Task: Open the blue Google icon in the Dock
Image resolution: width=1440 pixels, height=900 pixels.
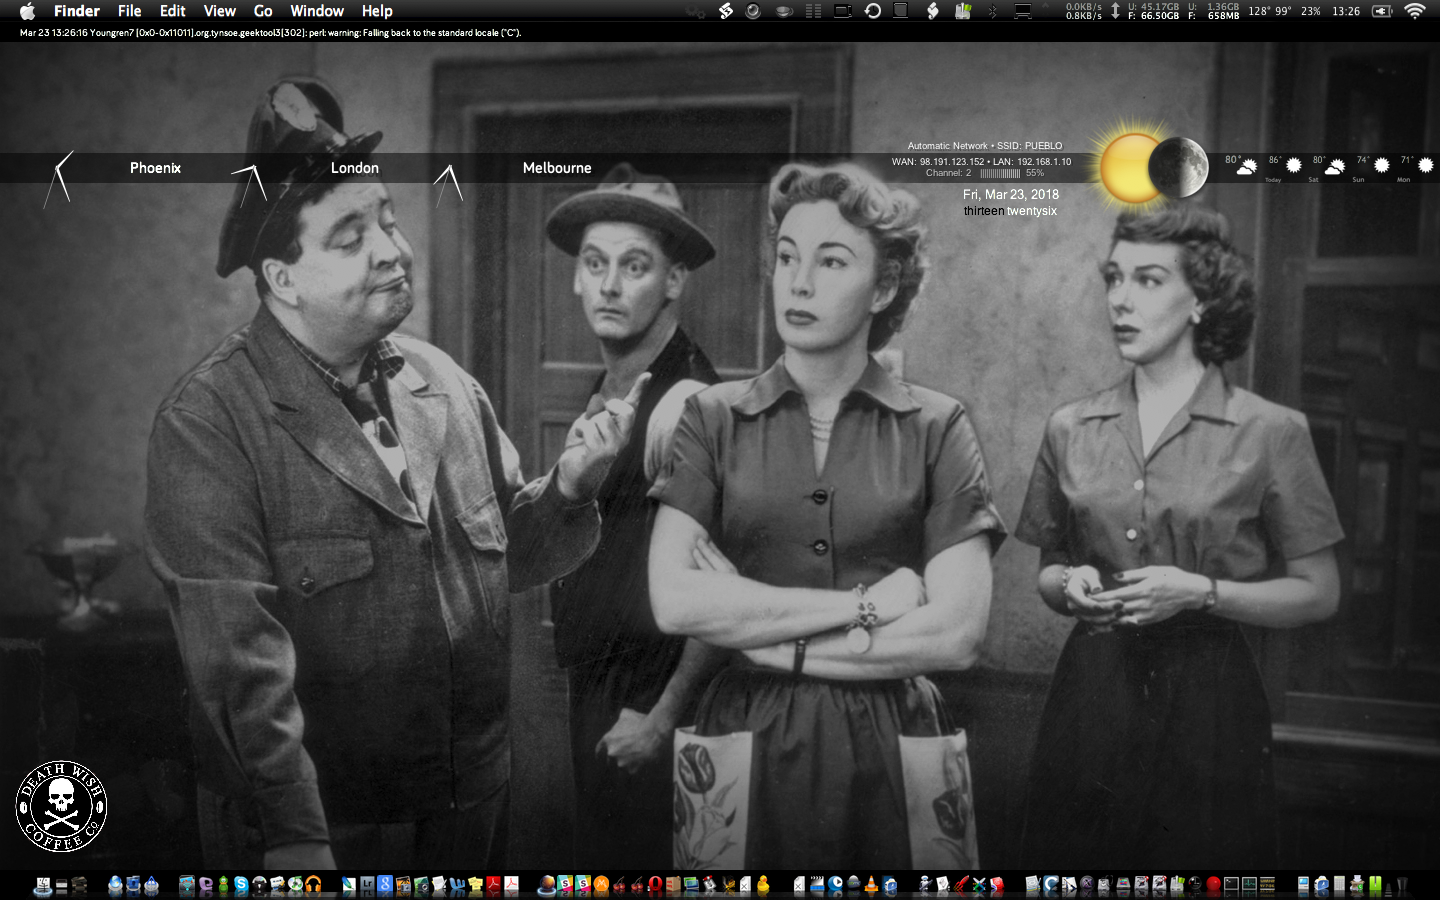Action: pos(384,885)
